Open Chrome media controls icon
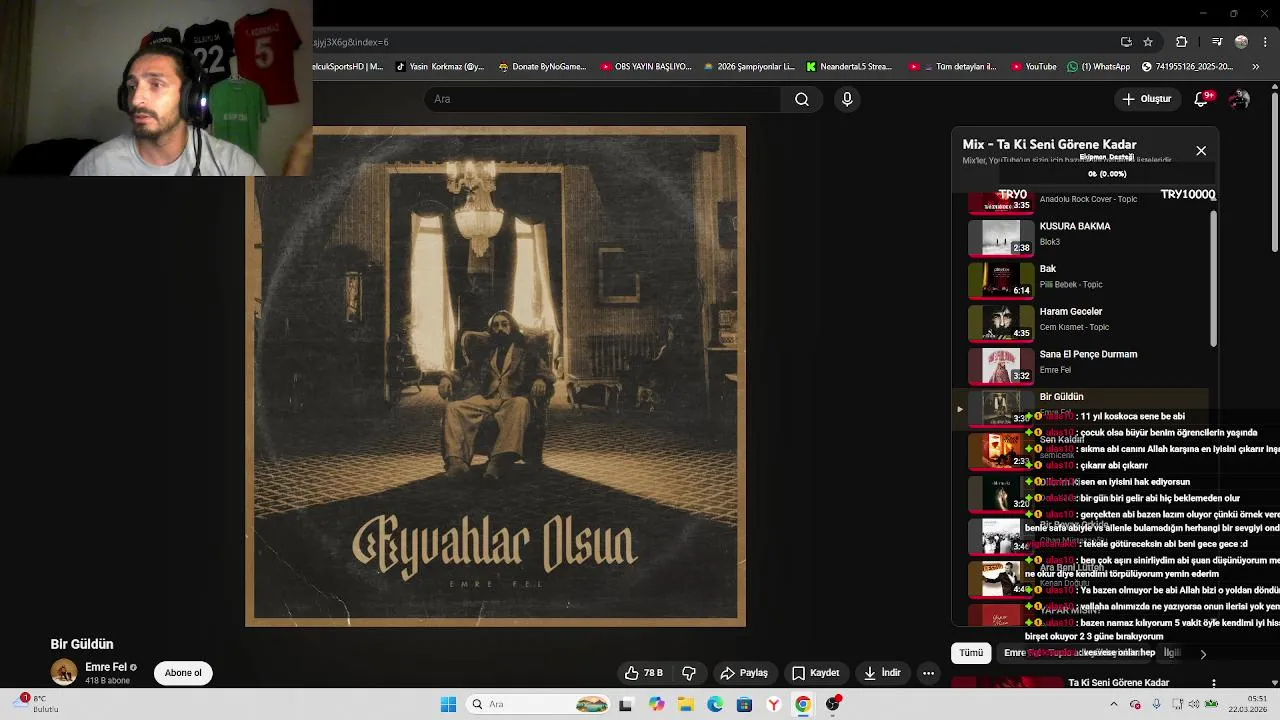 click(x=1216, y=42)
